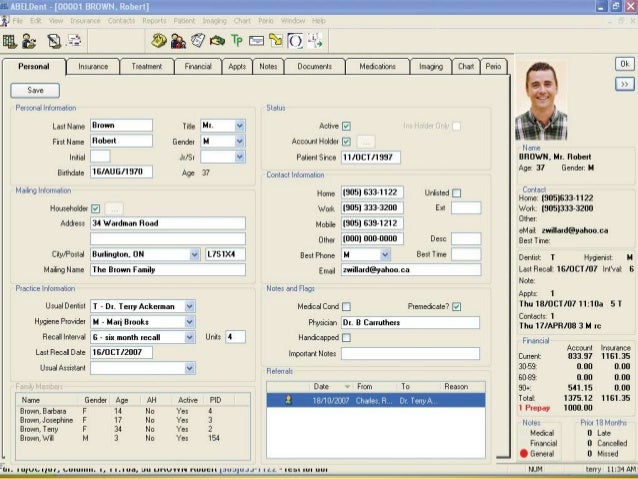Open the Title dropdown showing Mr.

239,126
